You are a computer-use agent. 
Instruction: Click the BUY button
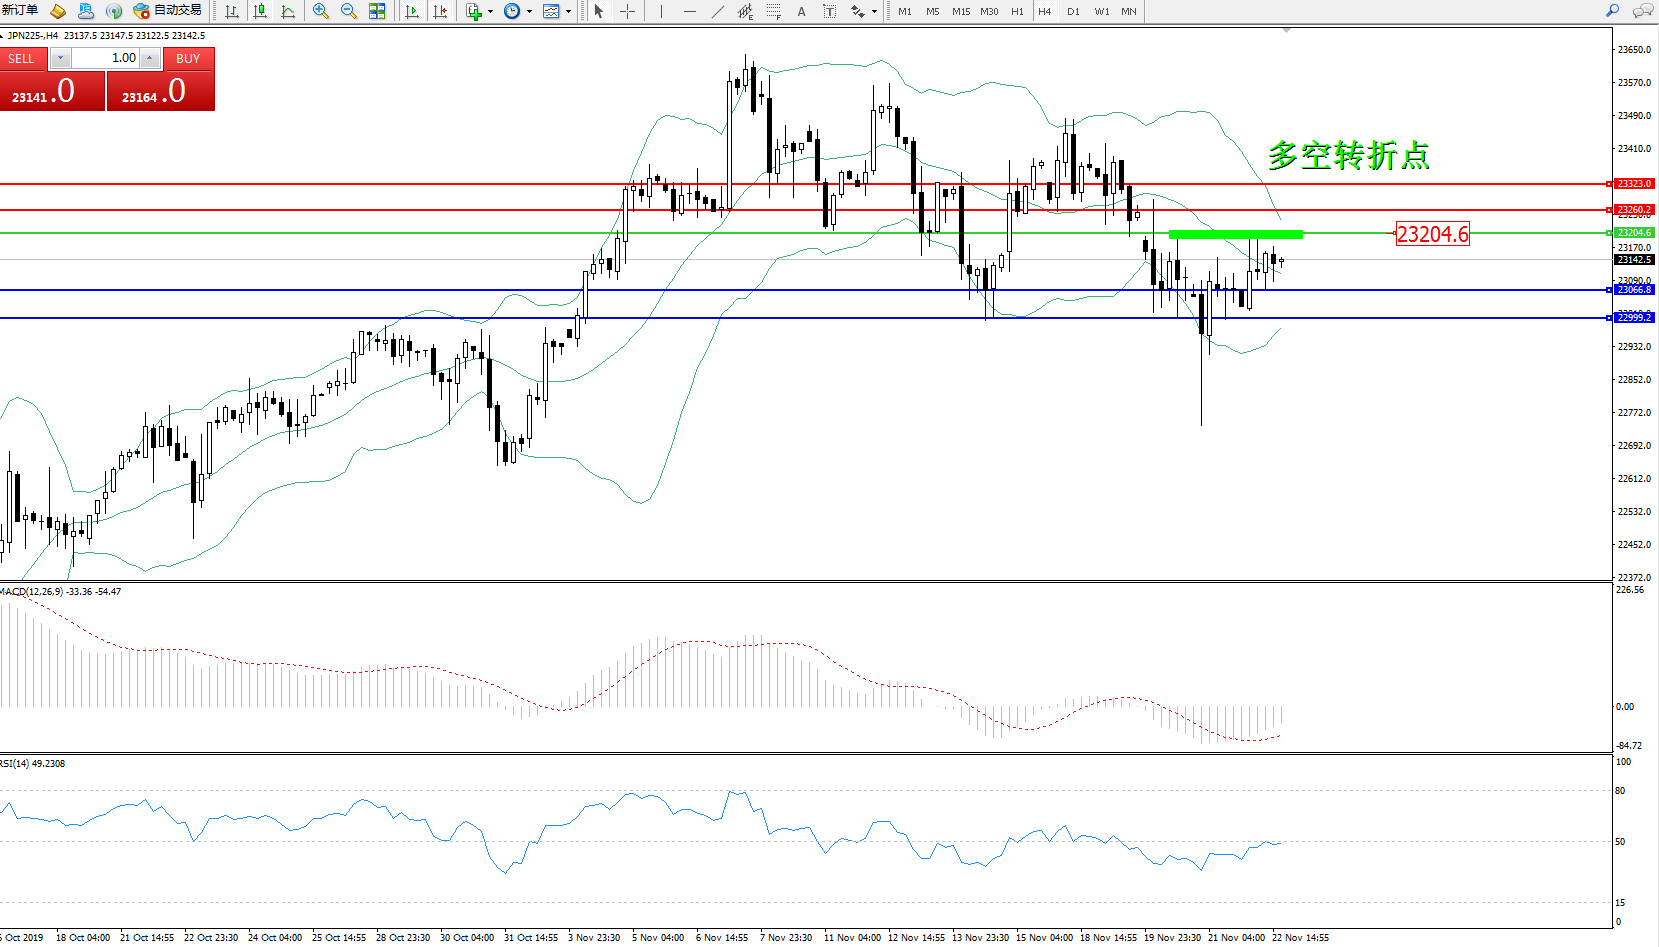click(x=188, y=59)
